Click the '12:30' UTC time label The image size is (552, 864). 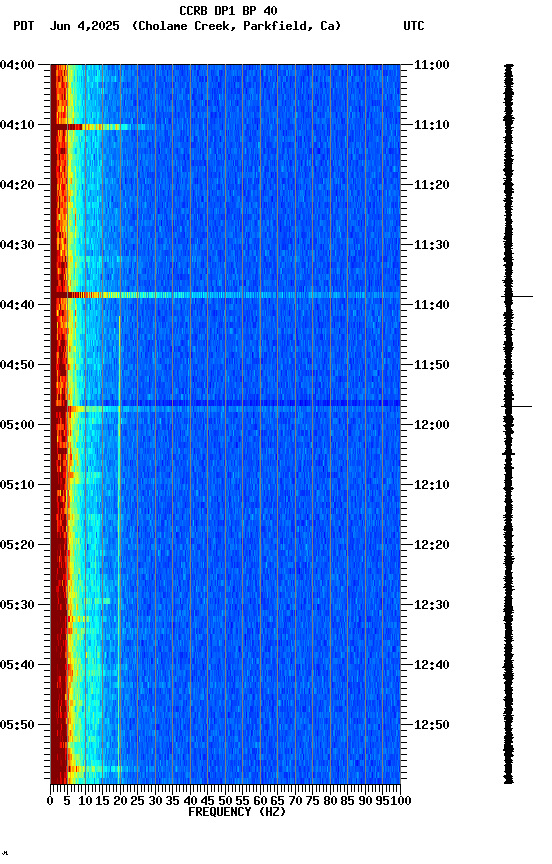432,606
